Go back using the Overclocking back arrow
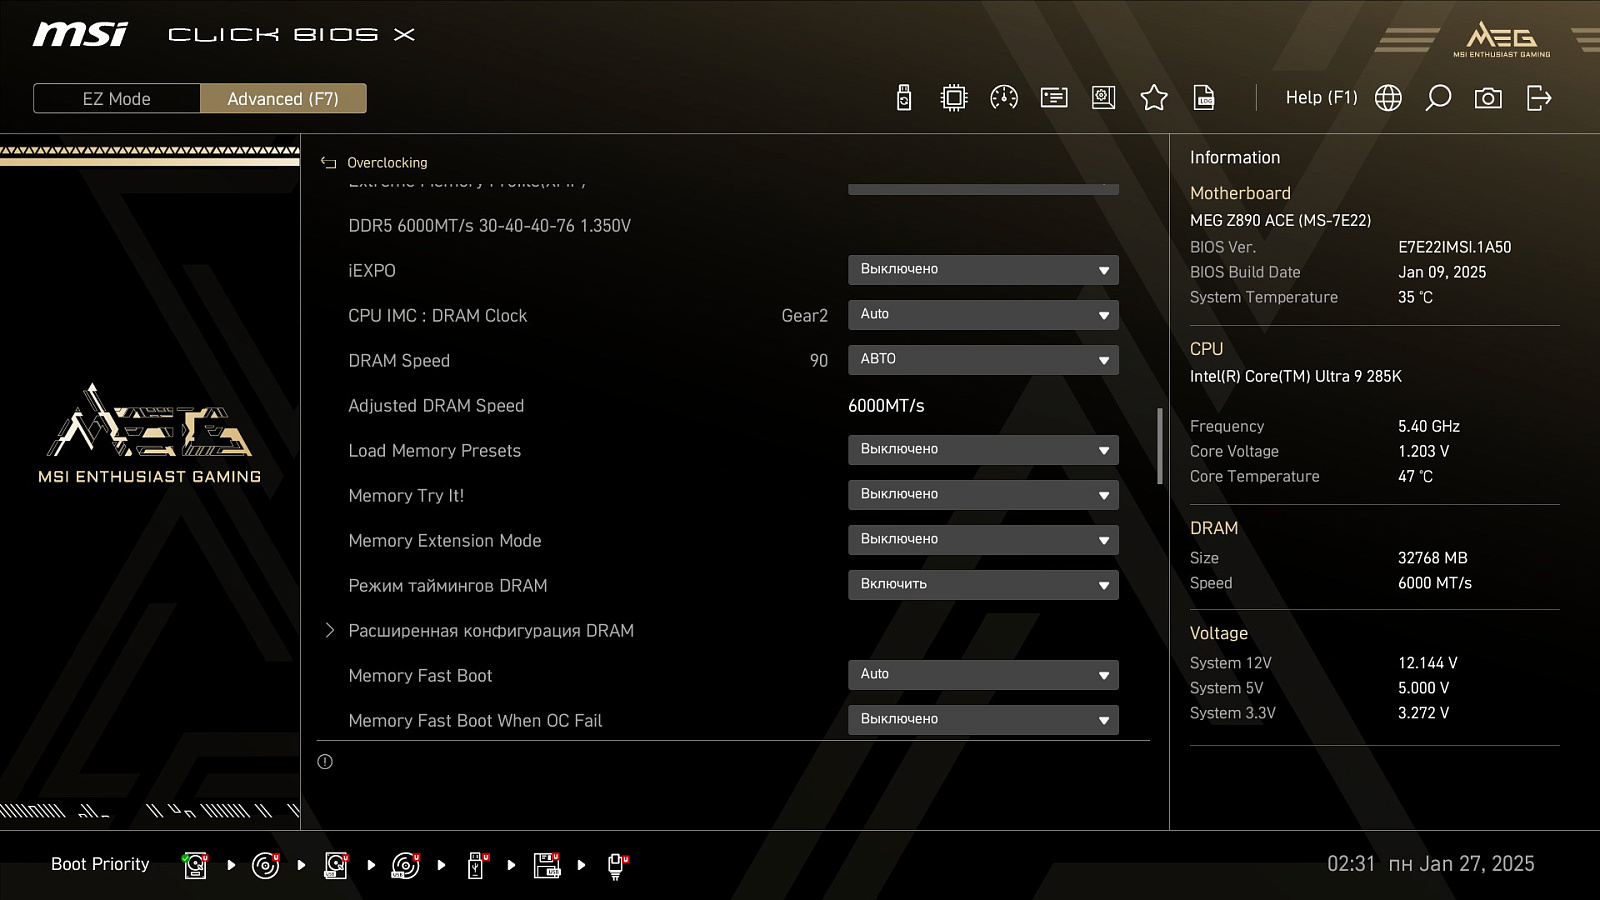This screenshot has width=1600, height=900. click(328, 162)
